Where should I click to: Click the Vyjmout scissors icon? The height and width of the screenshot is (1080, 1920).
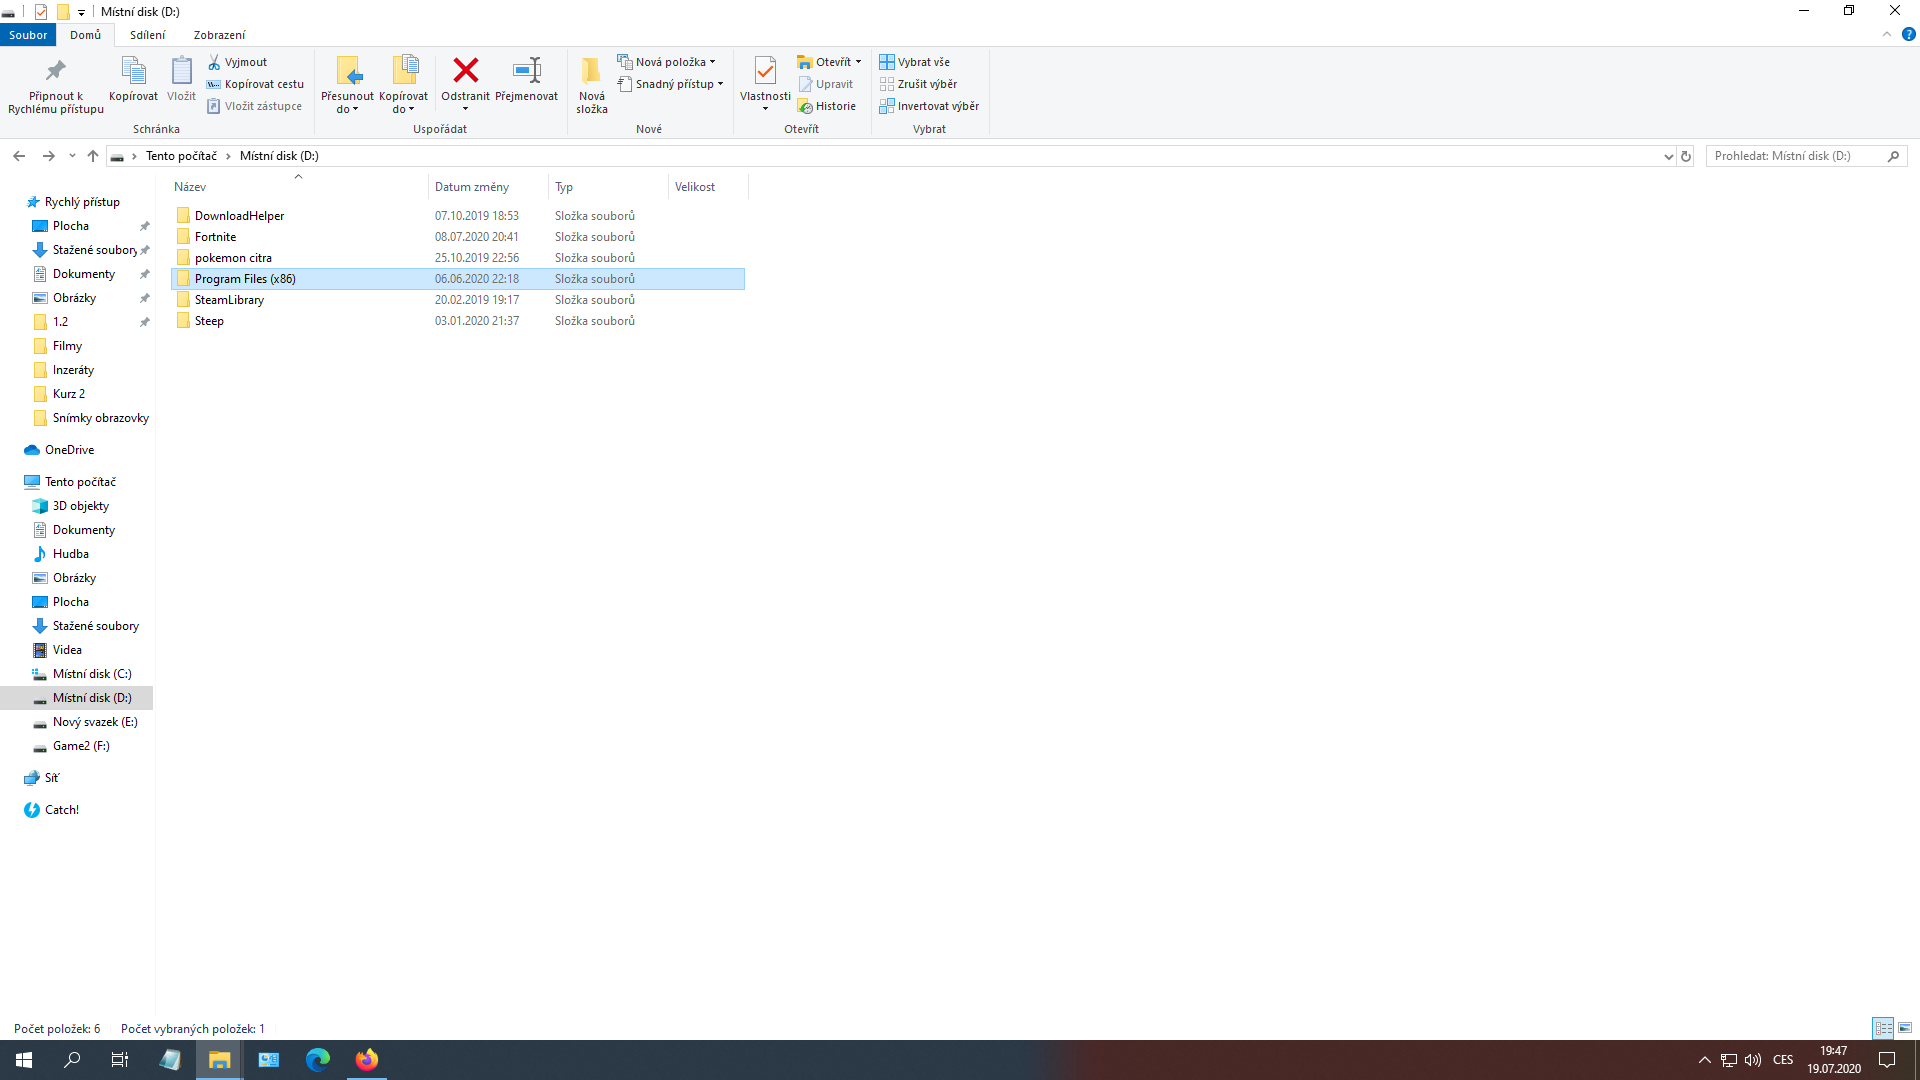tap(214, 62)
